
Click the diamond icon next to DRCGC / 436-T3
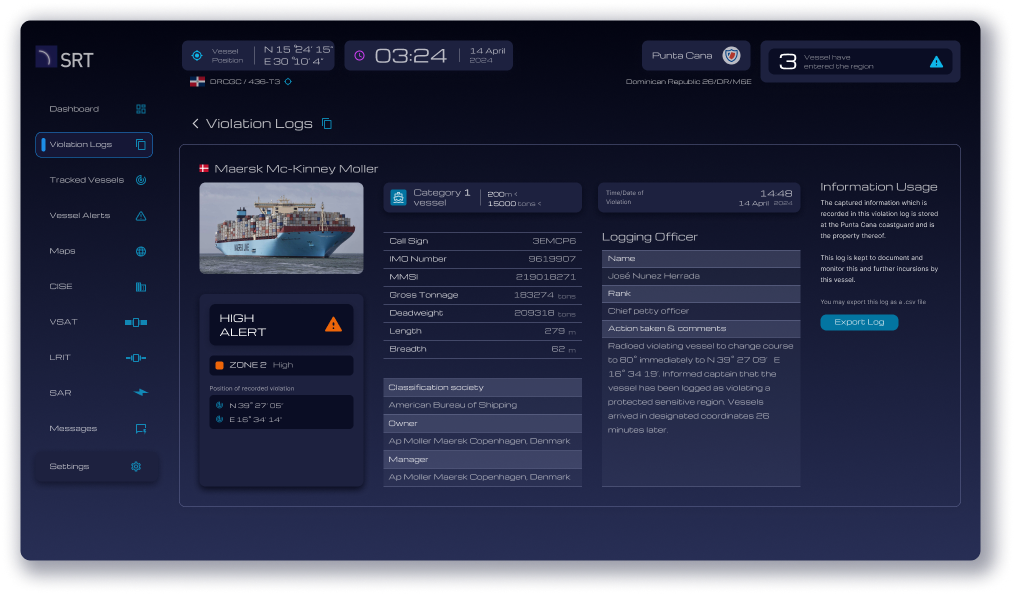click(x=288, y=82)
